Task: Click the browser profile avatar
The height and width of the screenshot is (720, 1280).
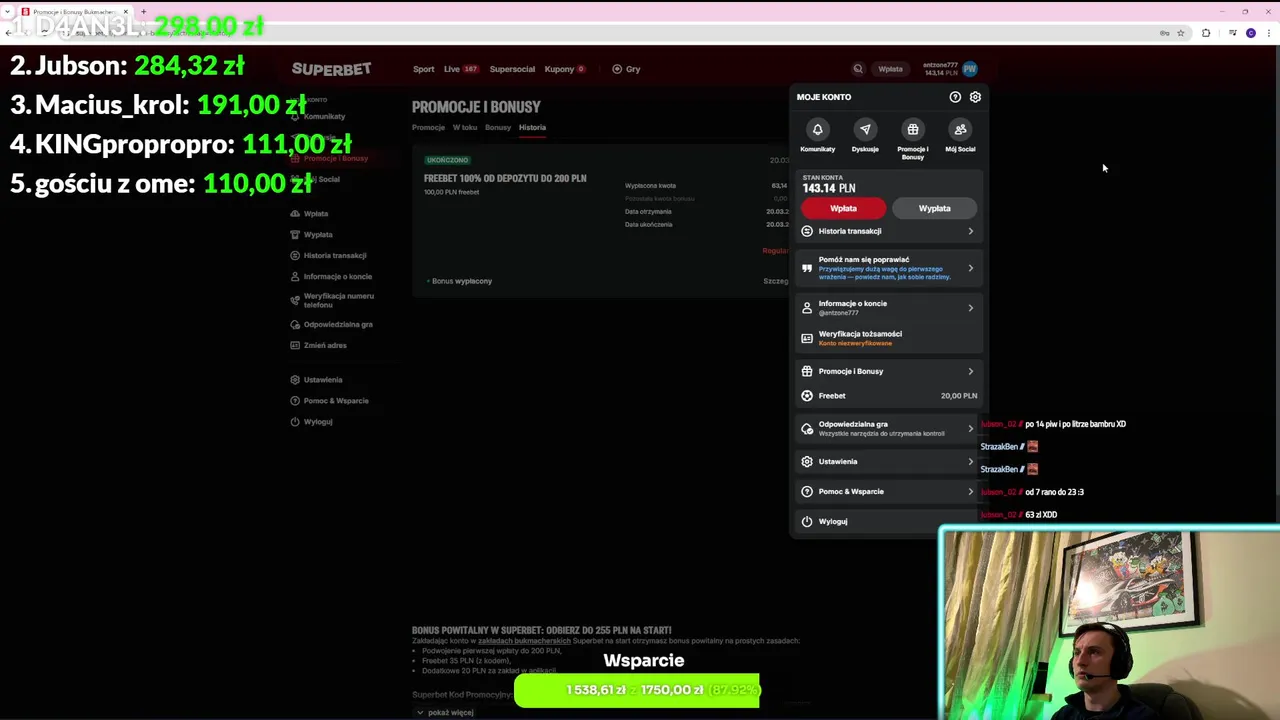Action: tap(1251, 33)
